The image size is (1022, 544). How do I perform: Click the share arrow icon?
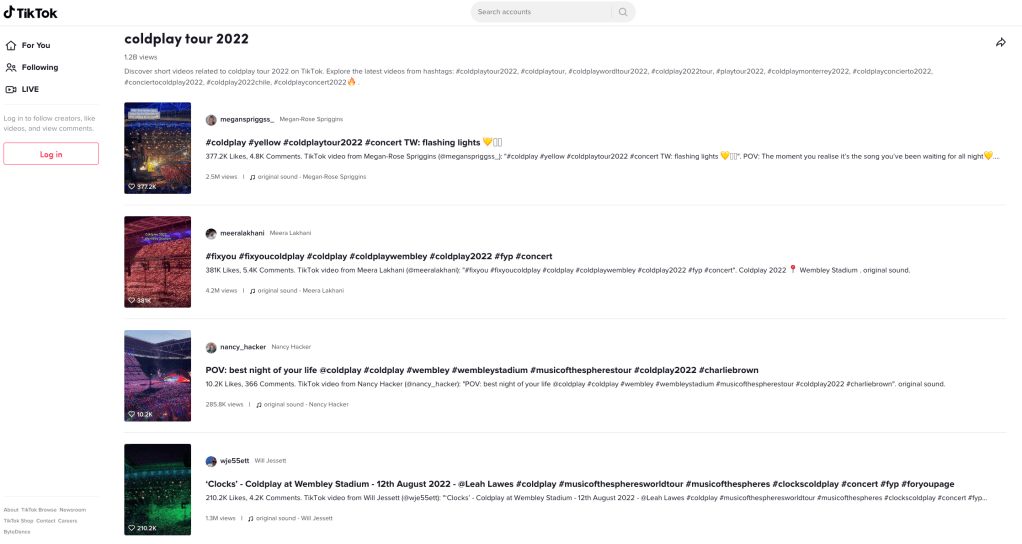[x=1000, y=42]
